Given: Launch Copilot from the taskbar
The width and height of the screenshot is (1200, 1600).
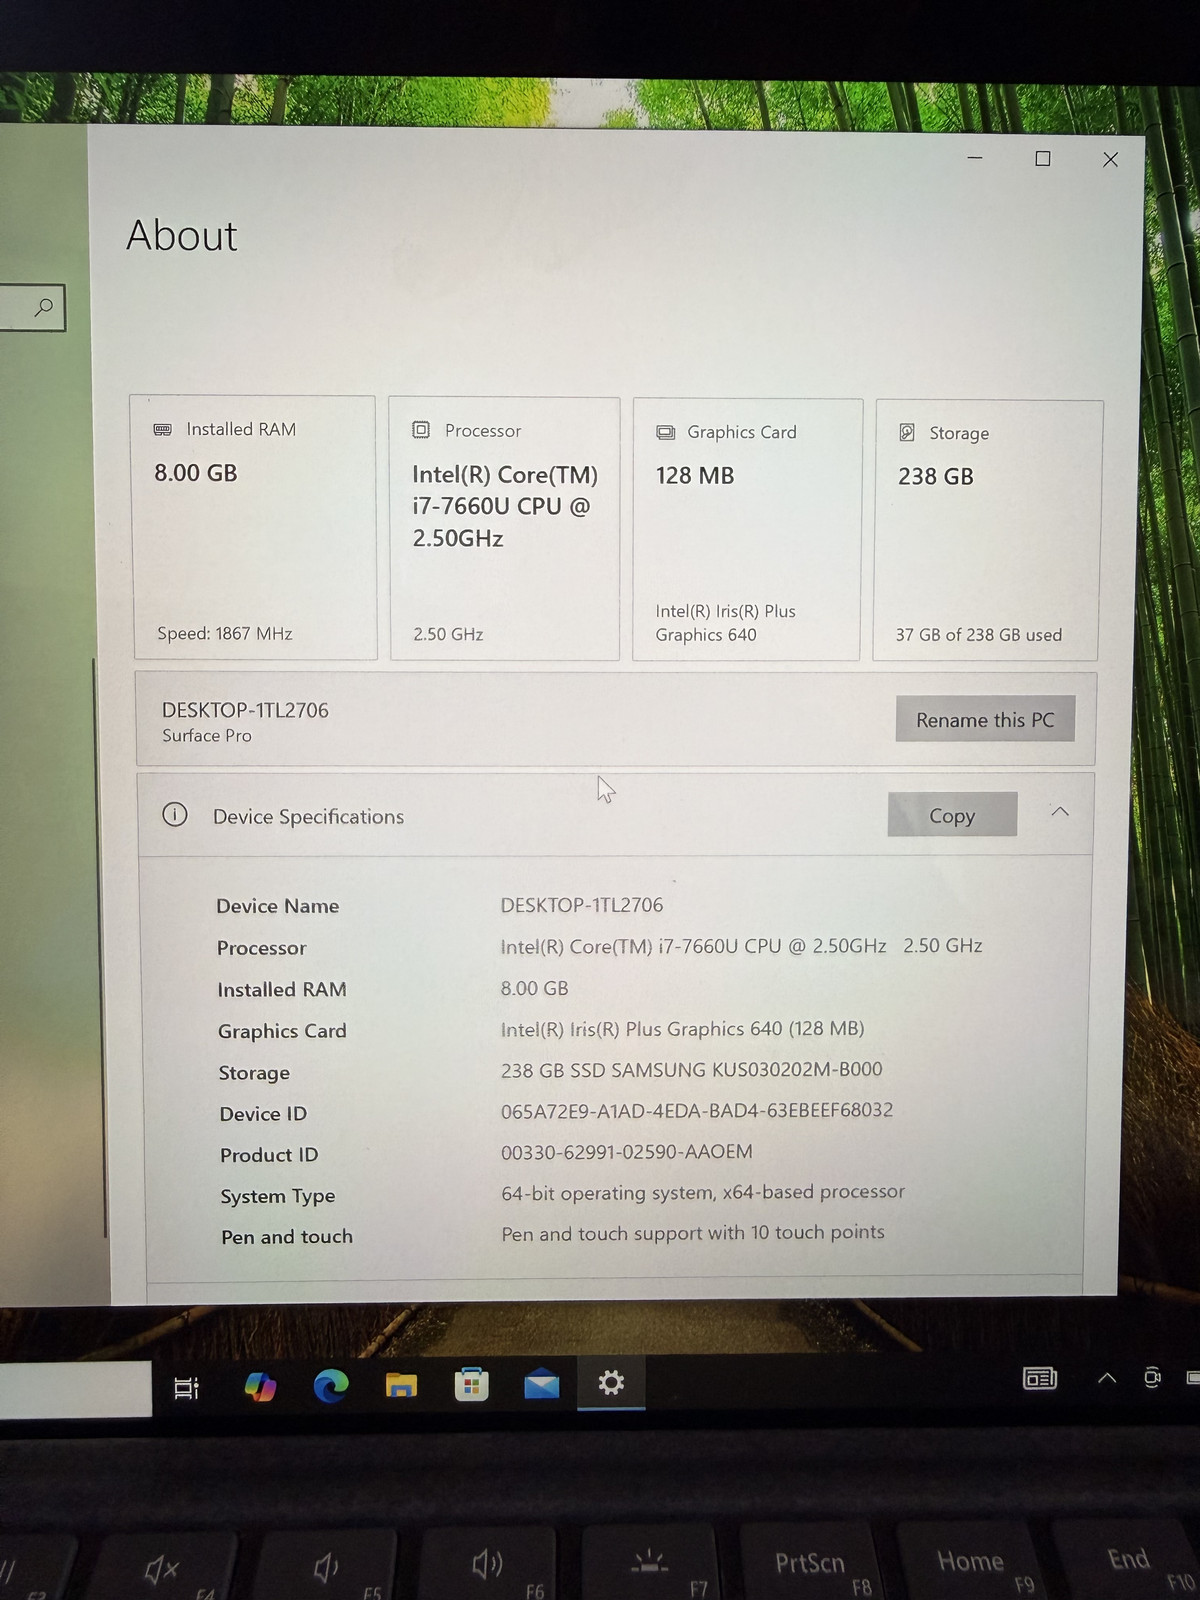Looking at the screenshot, I should tap(260, 1387).
